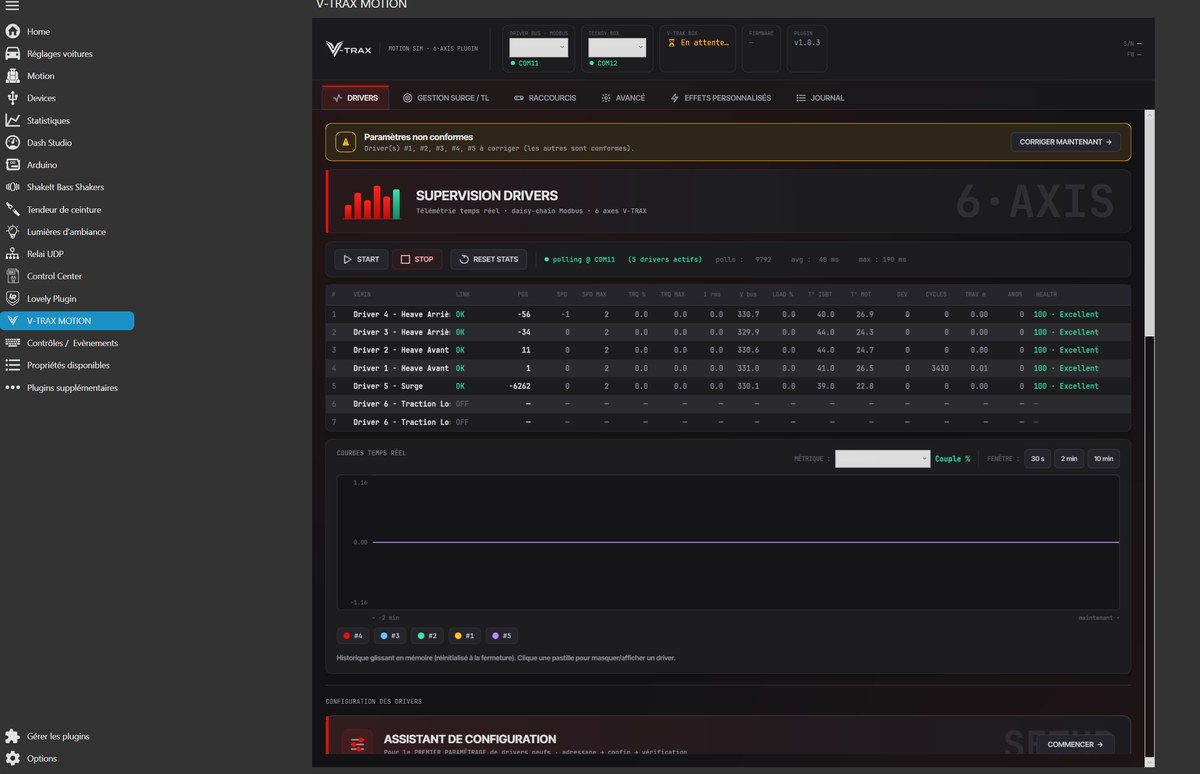Click the Reset Stats button
This screenshot has height=774, width=1200.
coord(489,259)
